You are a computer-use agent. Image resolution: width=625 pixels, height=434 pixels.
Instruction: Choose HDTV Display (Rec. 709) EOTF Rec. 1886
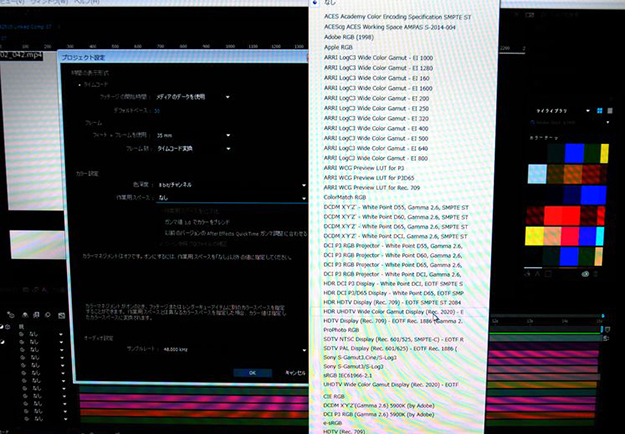(393, 321)
